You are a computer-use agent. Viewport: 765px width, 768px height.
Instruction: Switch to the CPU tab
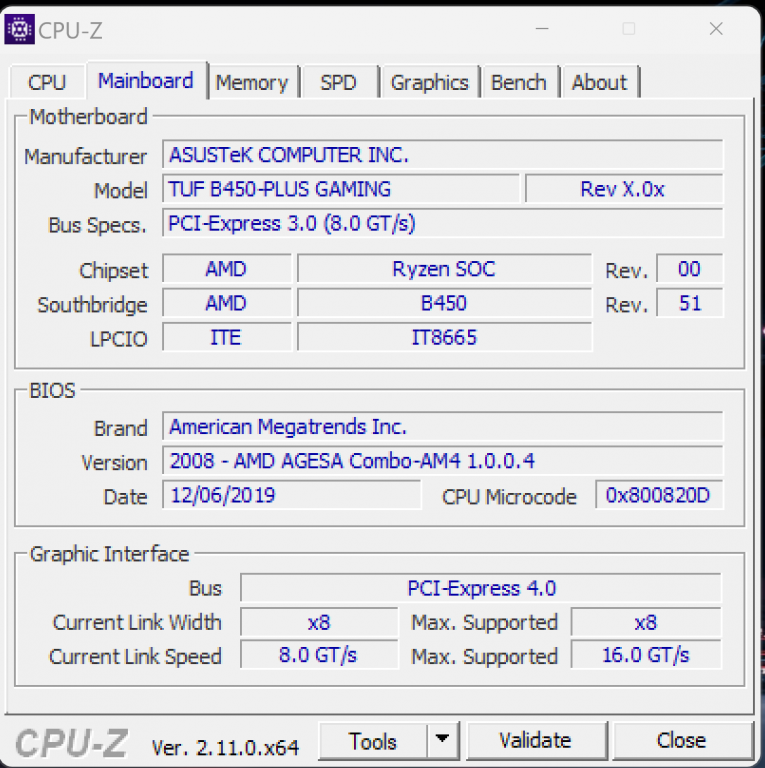coord(47,82)
